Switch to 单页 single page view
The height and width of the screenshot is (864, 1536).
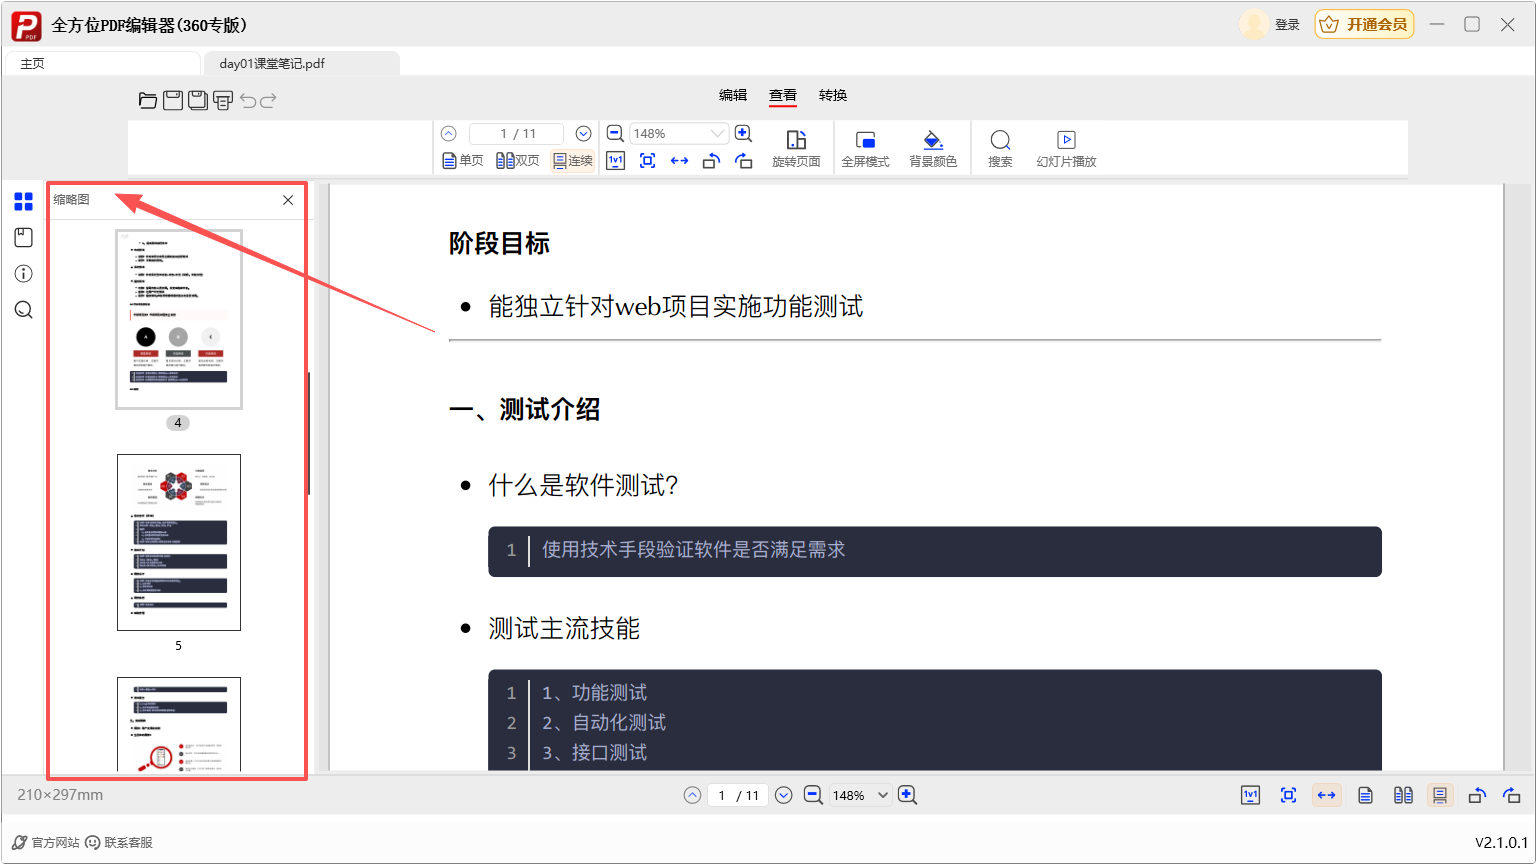coord(463,161)
